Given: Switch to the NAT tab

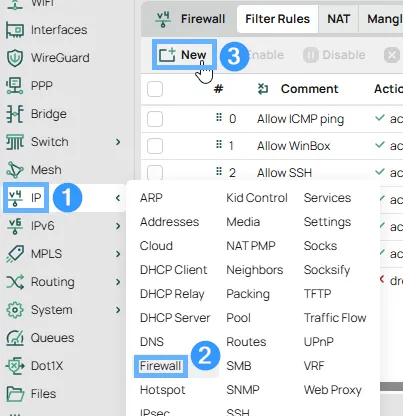Looking at the screenshot, I should 338,19.
